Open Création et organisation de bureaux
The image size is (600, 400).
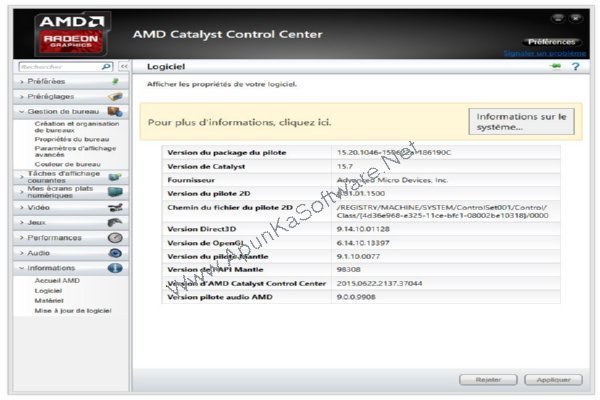(x=77, y=127)
